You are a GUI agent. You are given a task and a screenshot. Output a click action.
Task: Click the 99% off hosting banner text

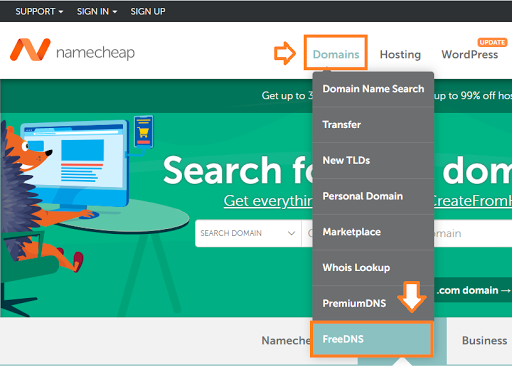[x=473, y=96]
